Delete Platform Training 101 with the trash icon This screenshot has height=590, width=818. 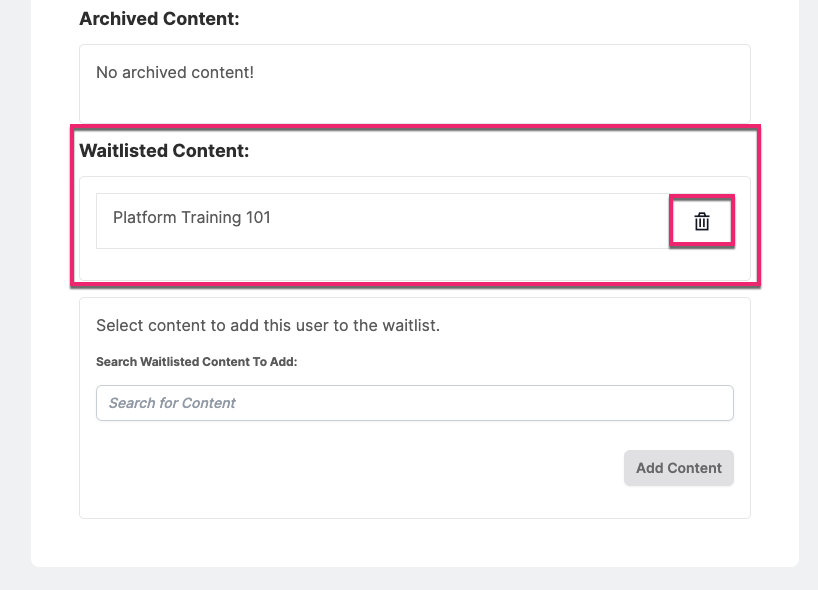click(x=702, y=221)
